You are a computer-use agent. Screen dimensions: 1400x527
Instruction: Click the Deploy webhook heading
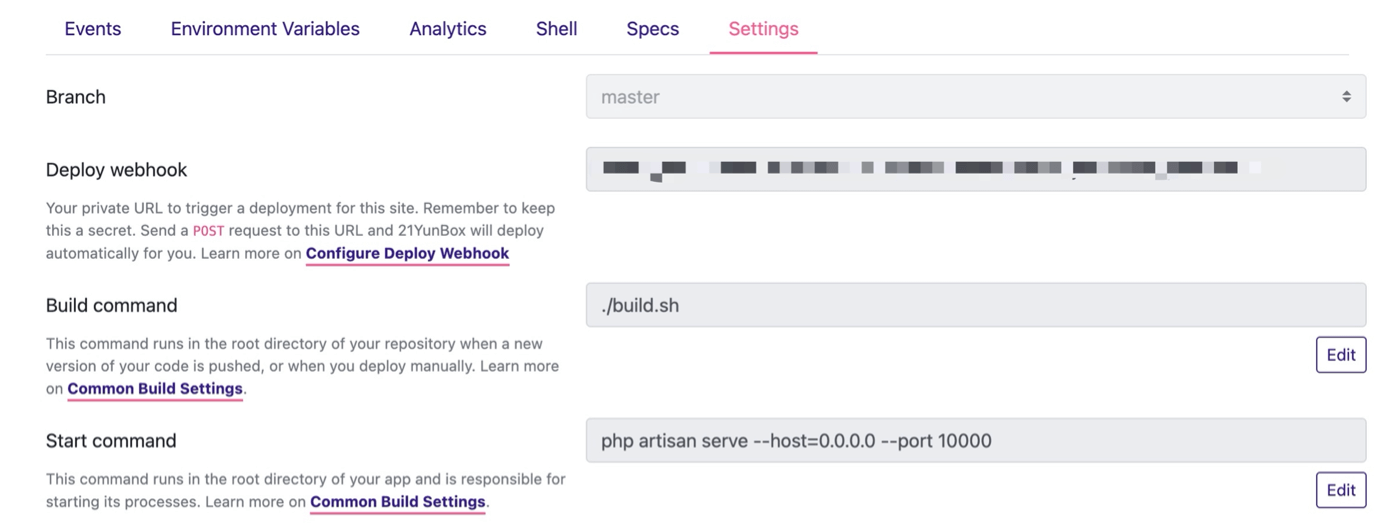[x=117, y=170]
